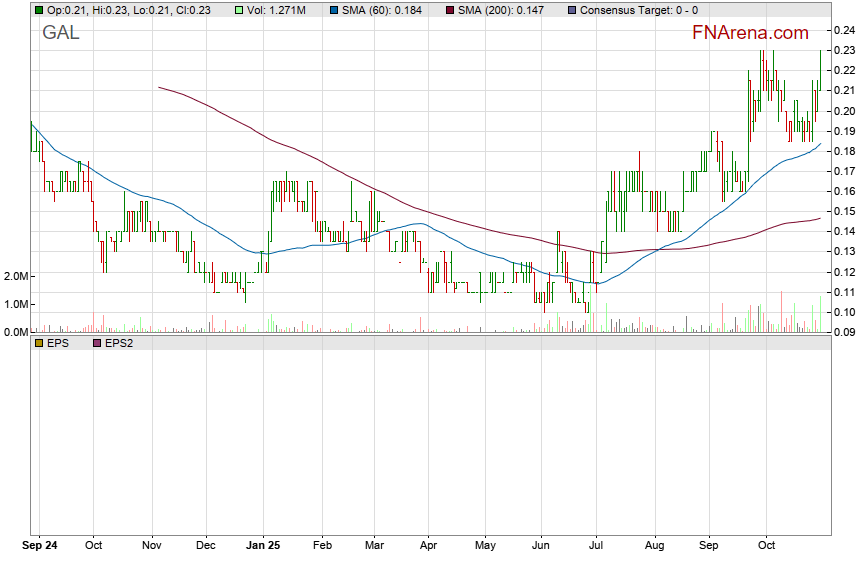Viewport: 859px width, 566px height.
Task: Open the FNArena.com watermark link
Action: pyautogui.click(x=750, y=33)
